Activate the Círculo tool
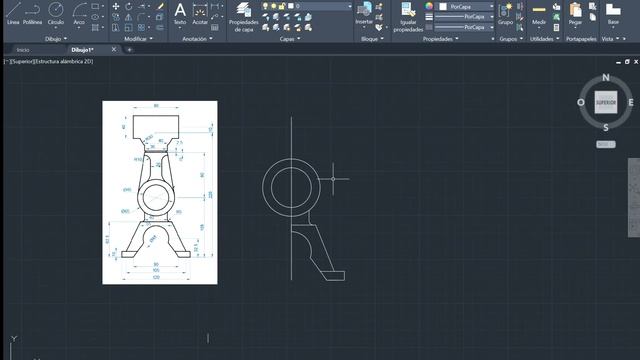This screenshot has width=640, height=360. tap(56, 12)
